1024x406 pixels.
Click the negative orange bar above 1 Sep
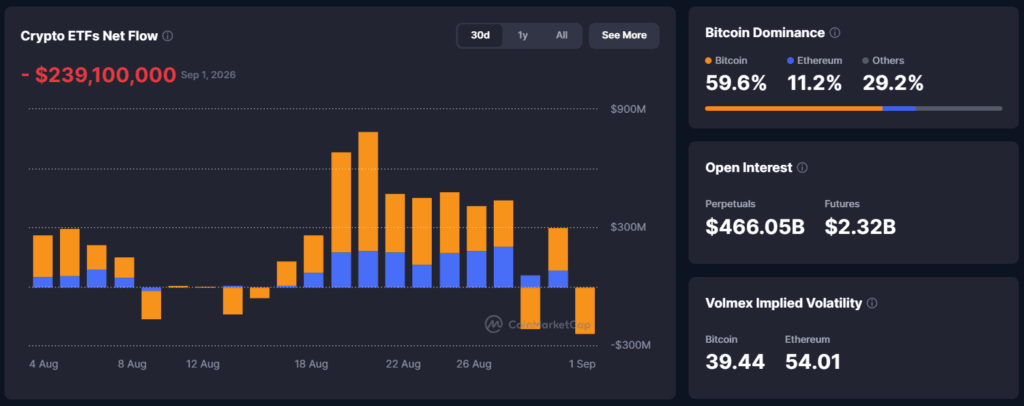tap(585, 311)
